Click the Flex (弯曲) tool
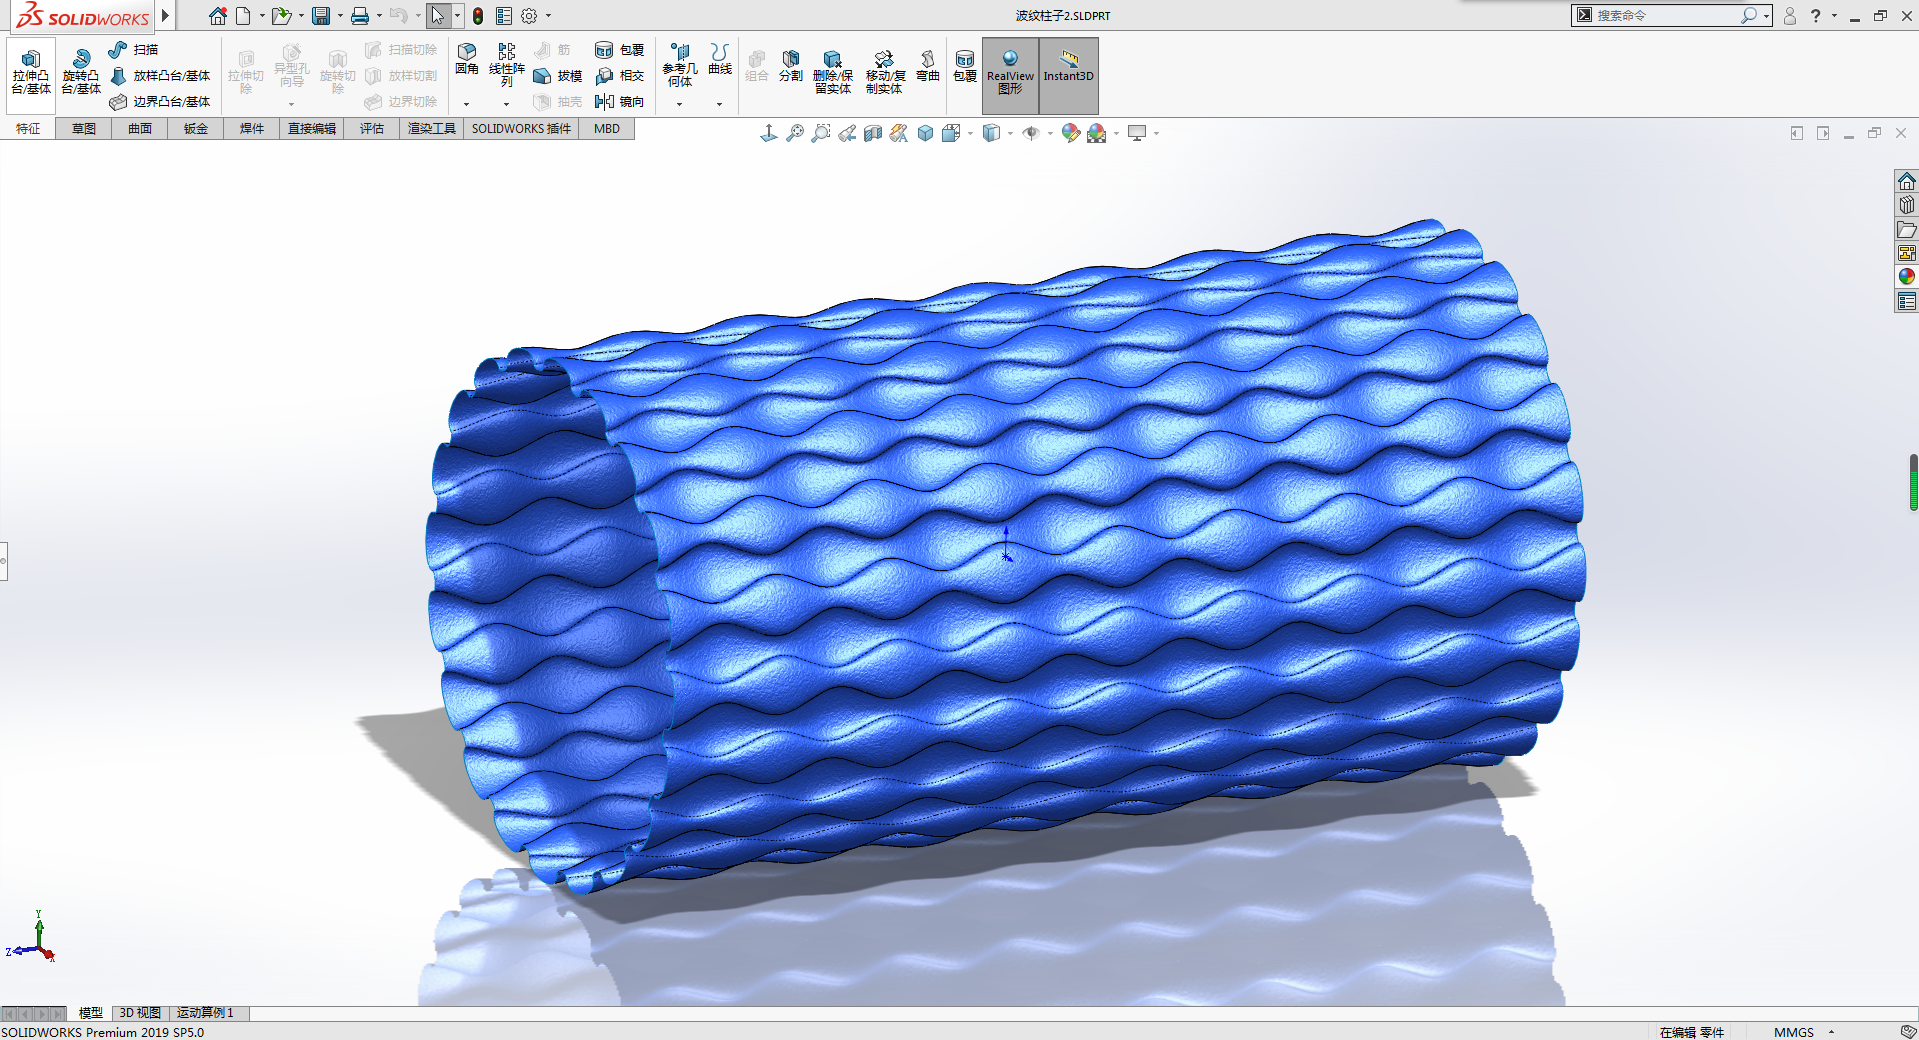 coord(928,66)
